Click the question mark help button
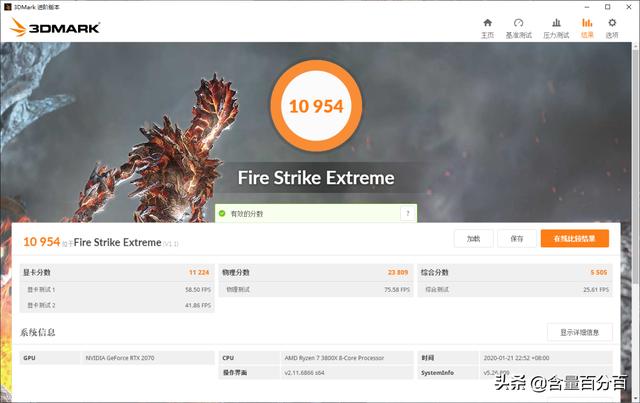This screenshot has height=403, width=640. (x=407, y=213)
